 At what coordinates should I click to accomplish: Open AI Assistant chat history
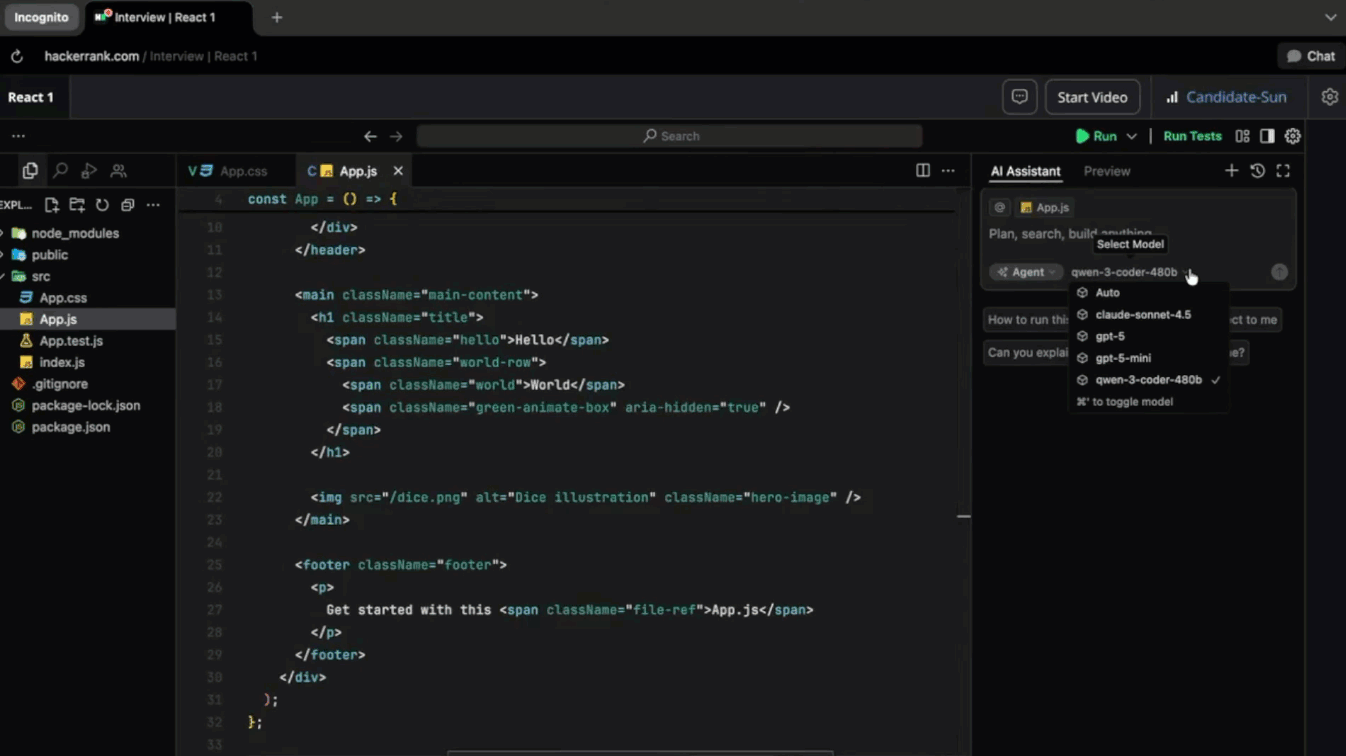click(1257, 171)
